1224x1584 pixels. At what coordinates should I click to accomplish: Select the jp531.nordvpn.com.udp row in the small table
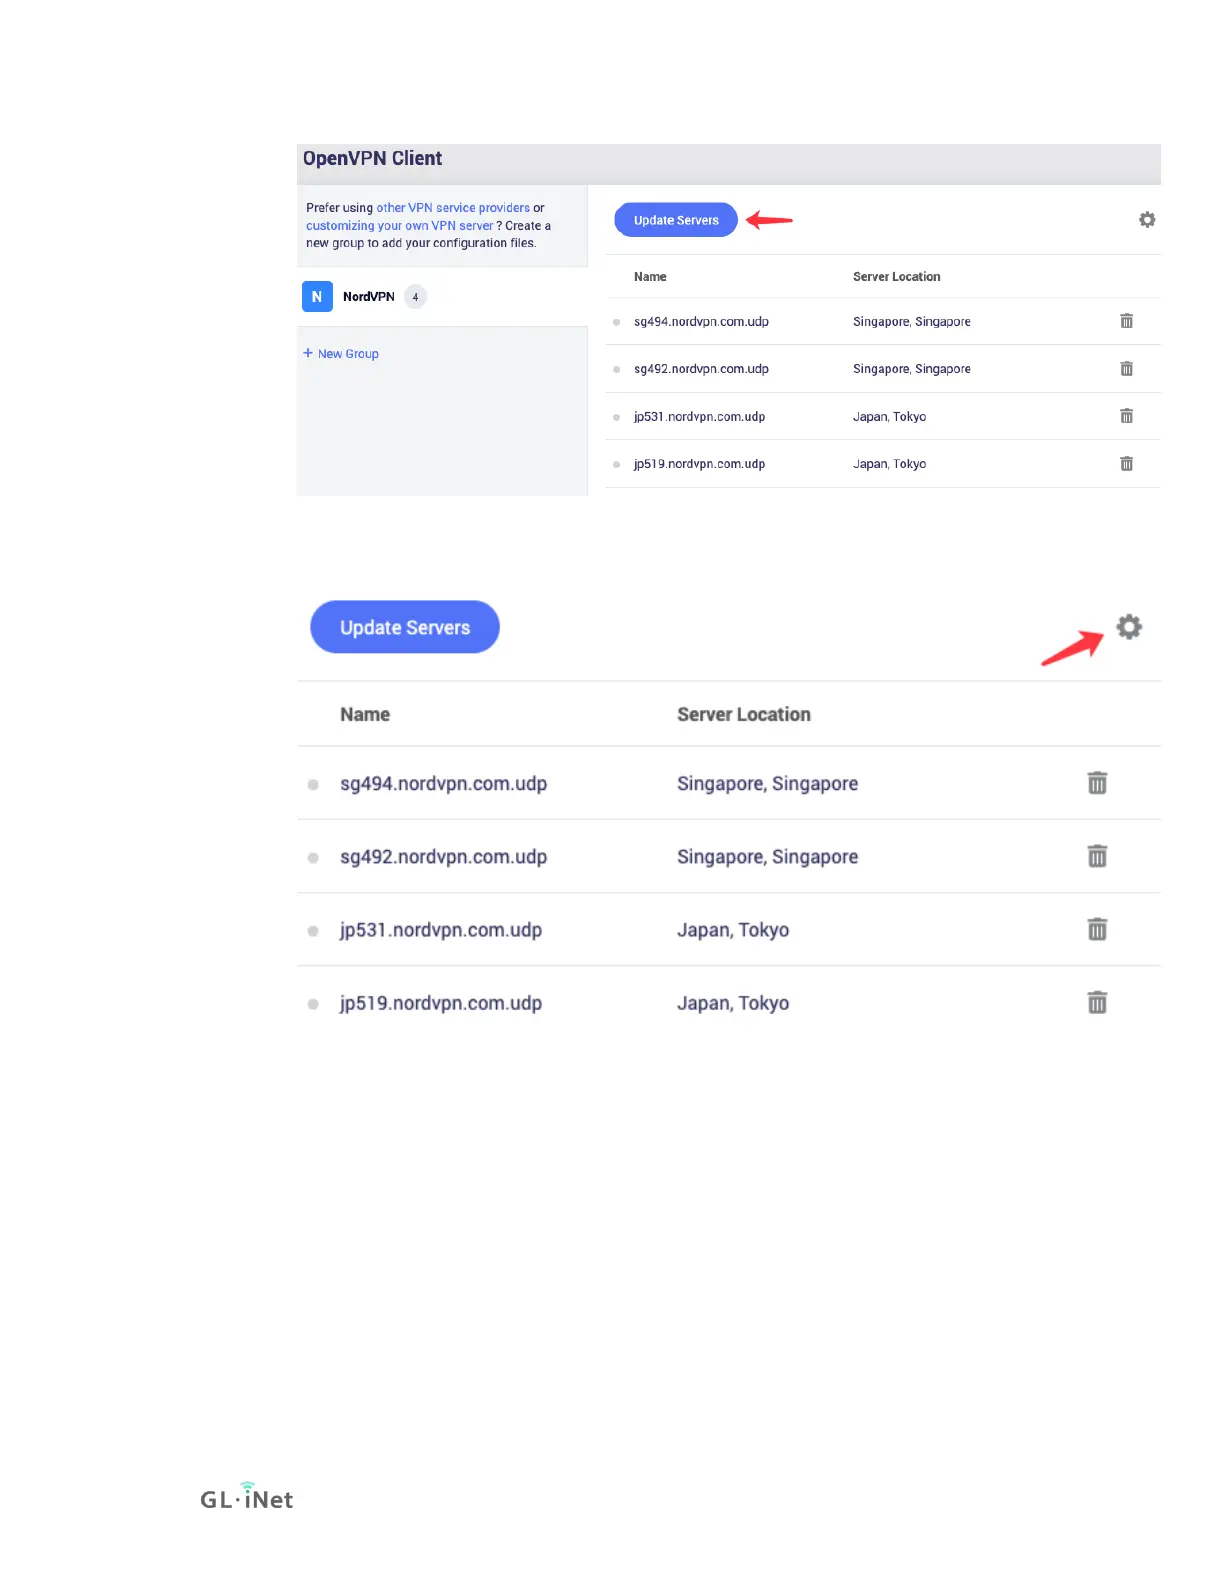point(883,416)
